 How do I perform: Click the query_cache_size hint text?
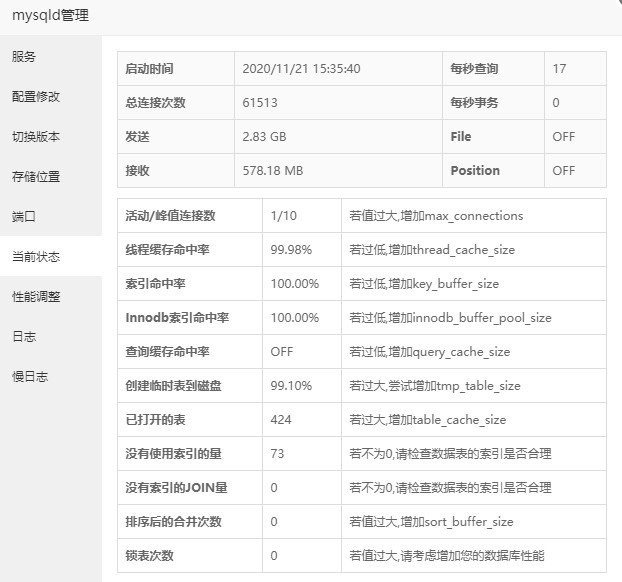(x=429, y=352)
